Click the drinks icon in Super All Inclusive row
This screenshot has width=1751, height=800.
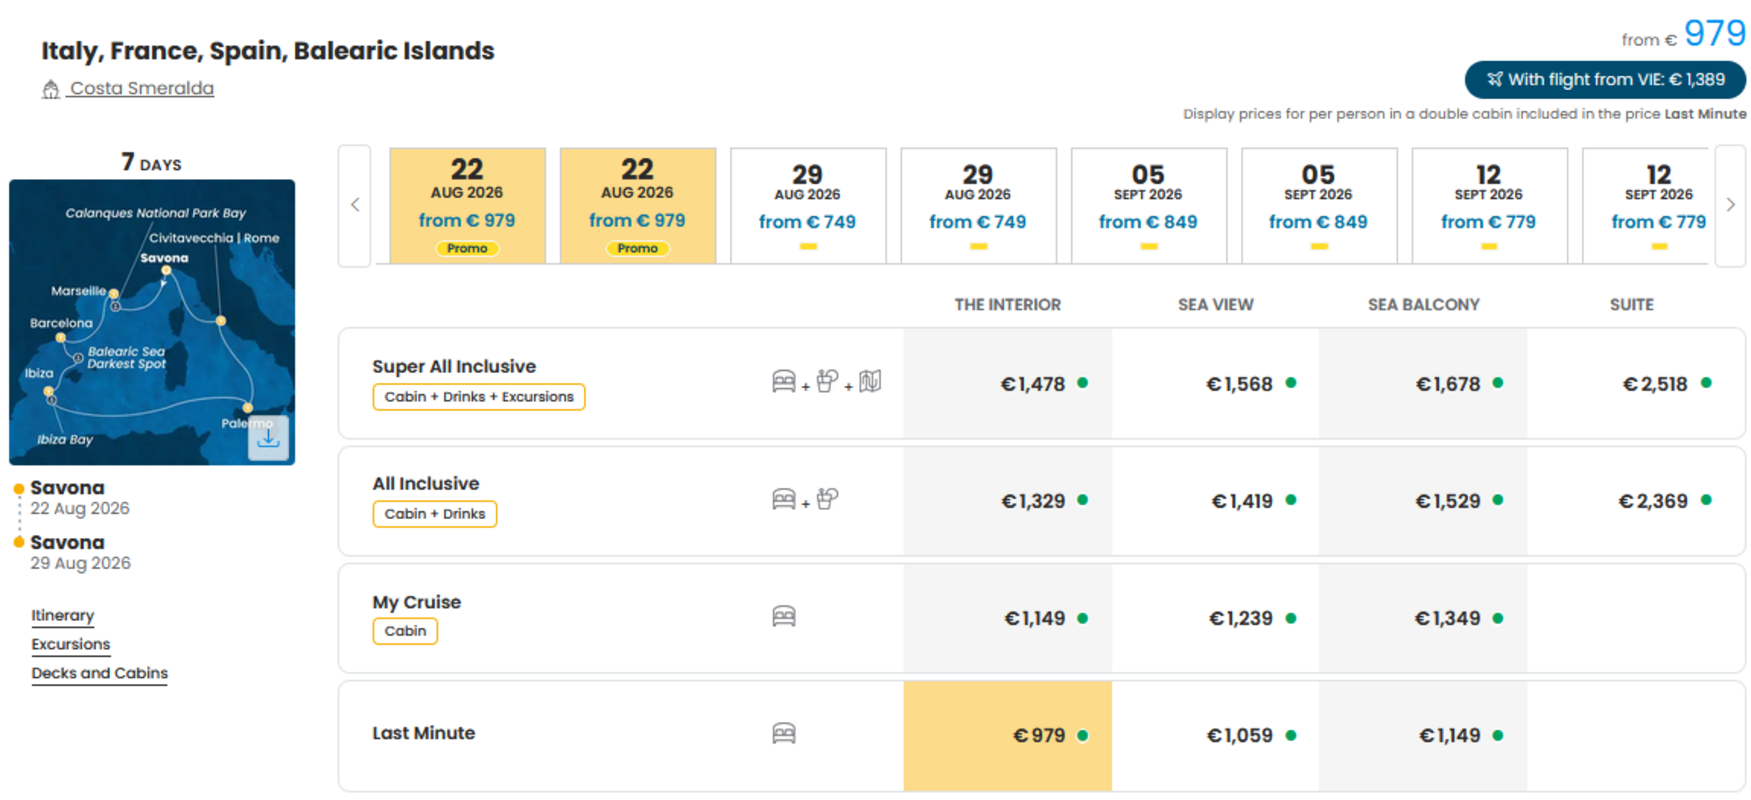point(827,381)
